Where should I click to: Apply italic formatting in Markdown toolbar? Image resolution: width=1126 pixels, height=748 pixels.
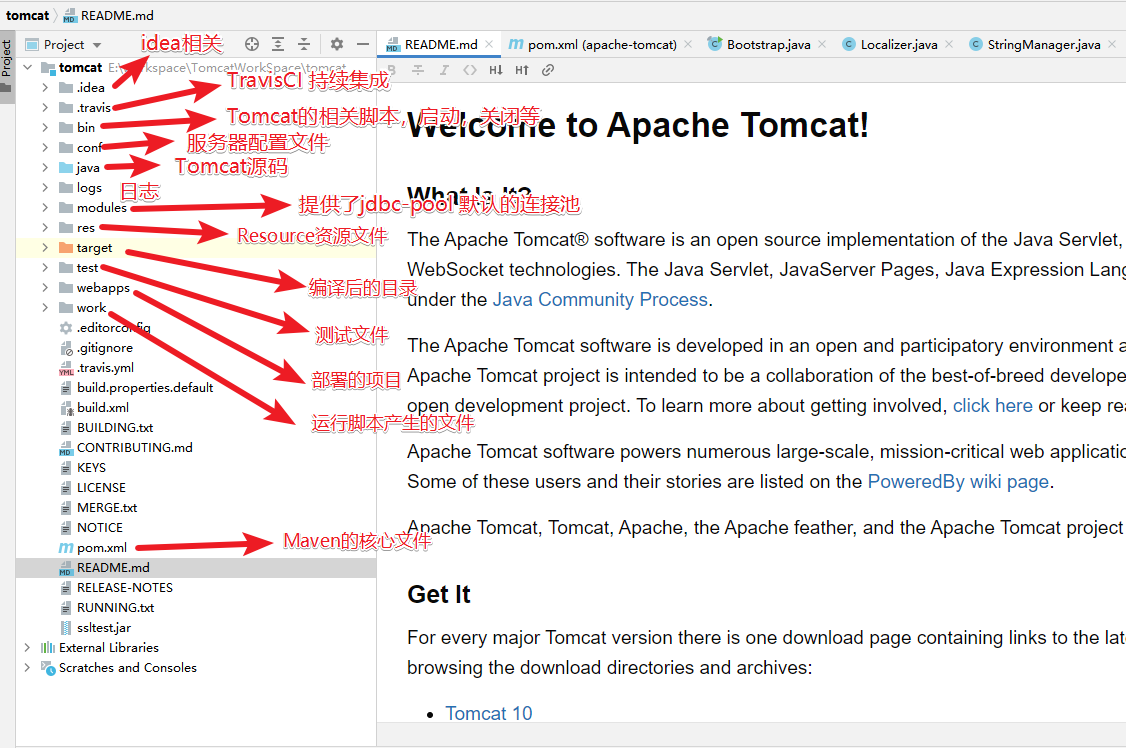[x=444, y=70]
